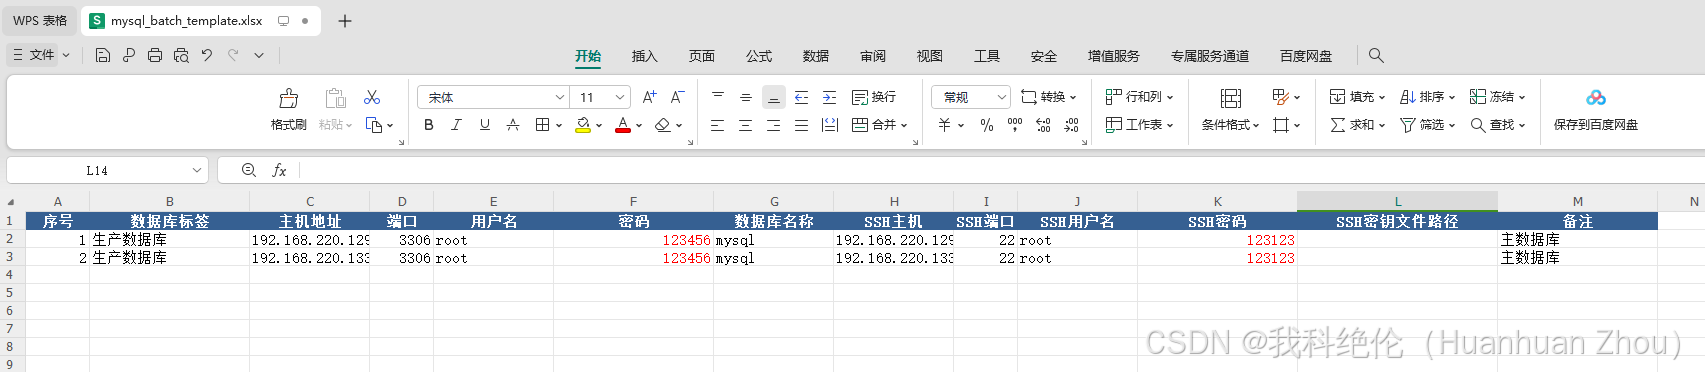The image size is (1705, 372).
Task: Click the Save icon in quick toolbar
Action: (x=103, y=55)
